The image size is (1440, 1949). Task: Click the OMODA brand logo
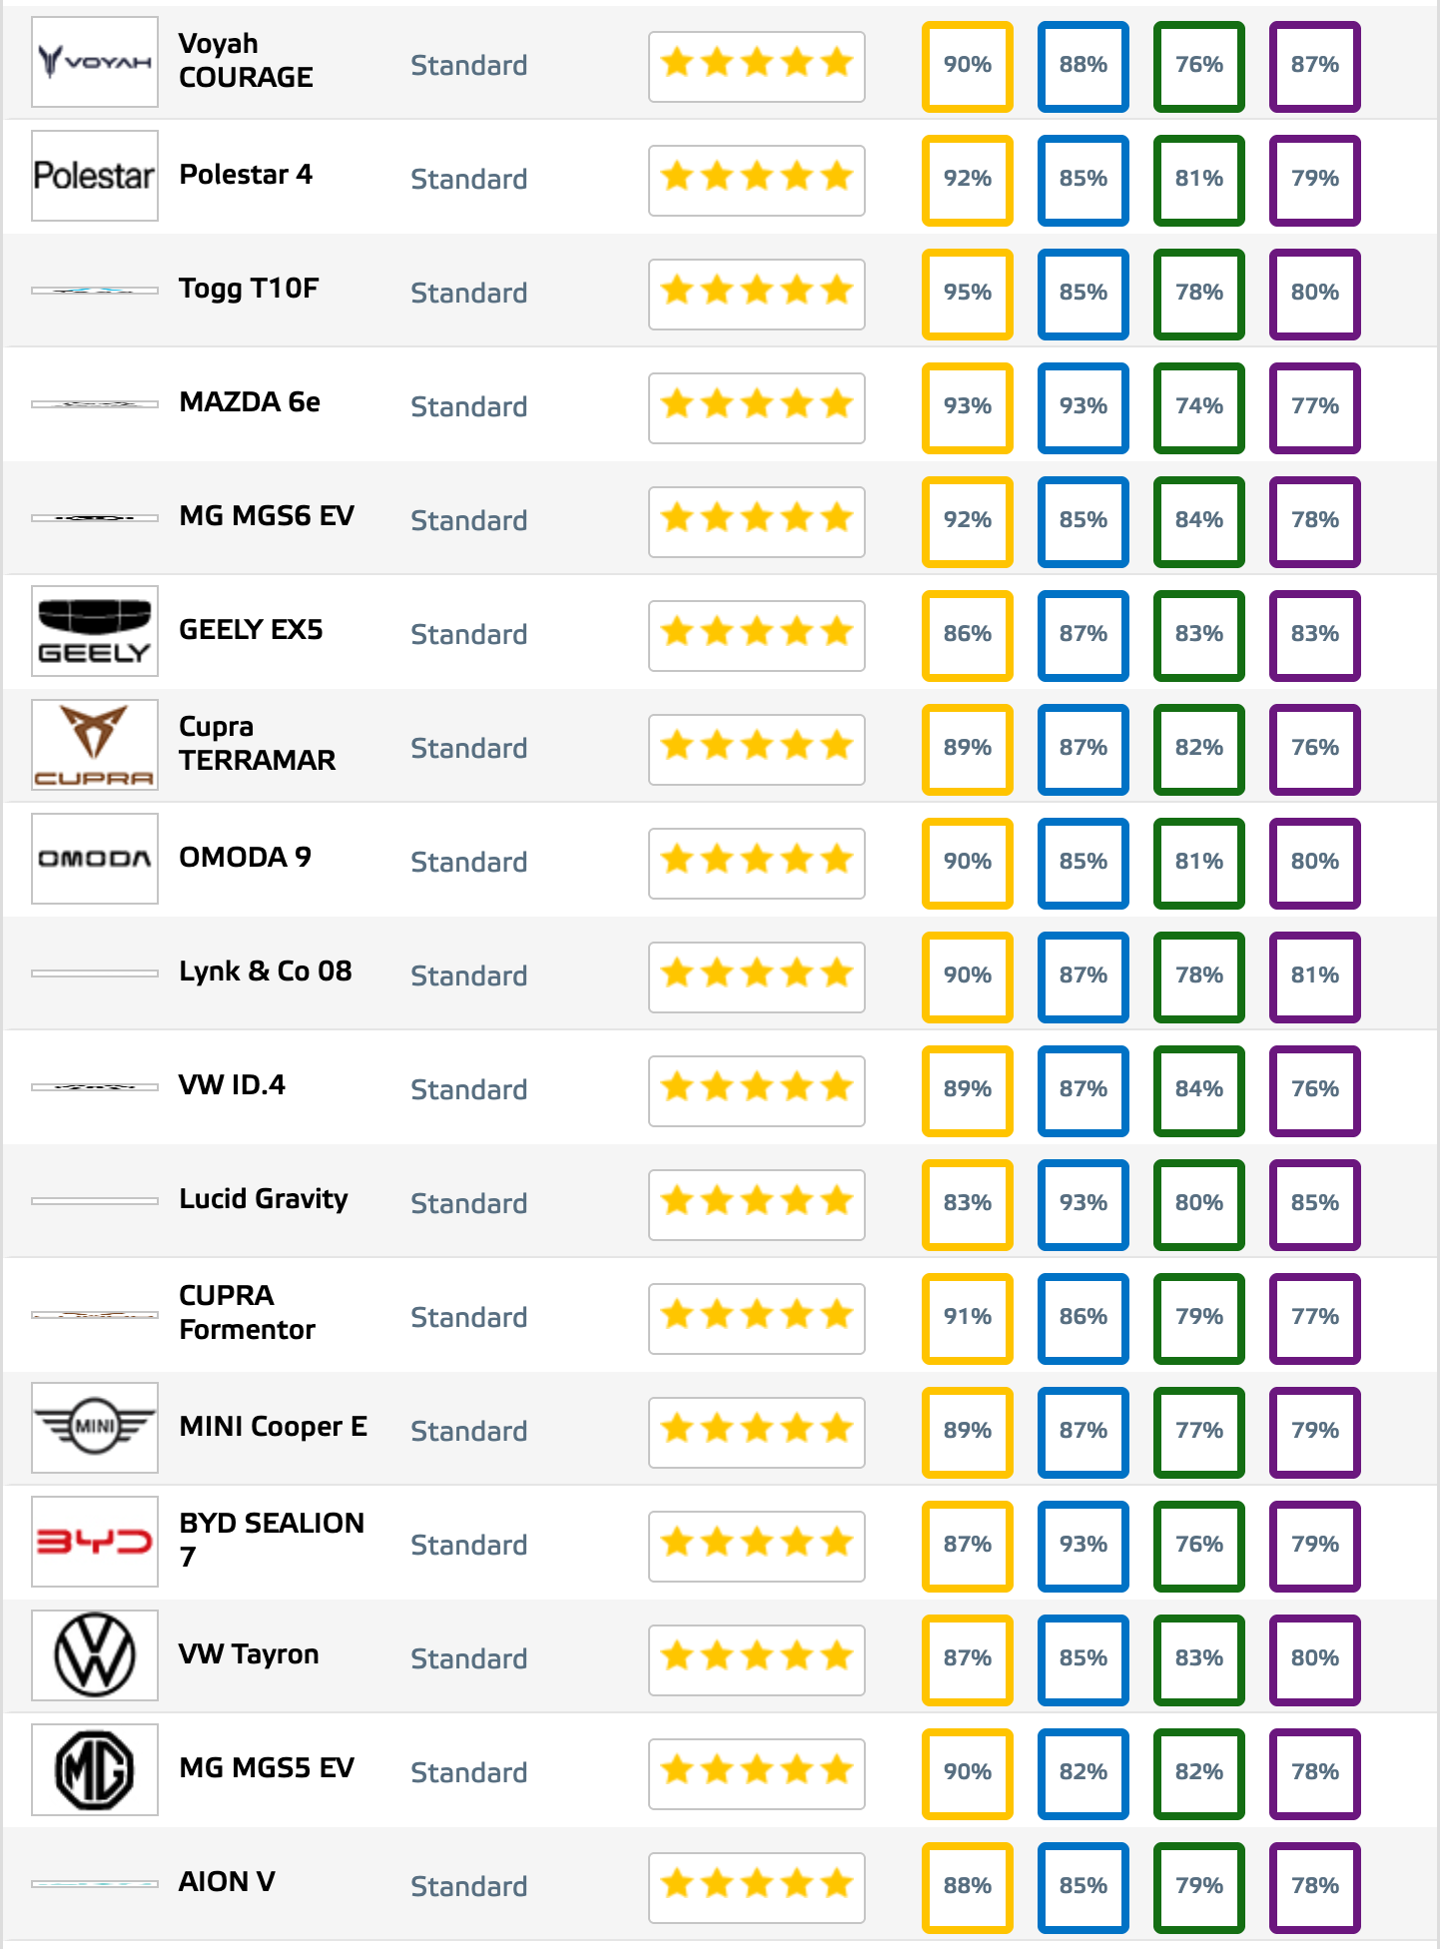coord(95,859)
